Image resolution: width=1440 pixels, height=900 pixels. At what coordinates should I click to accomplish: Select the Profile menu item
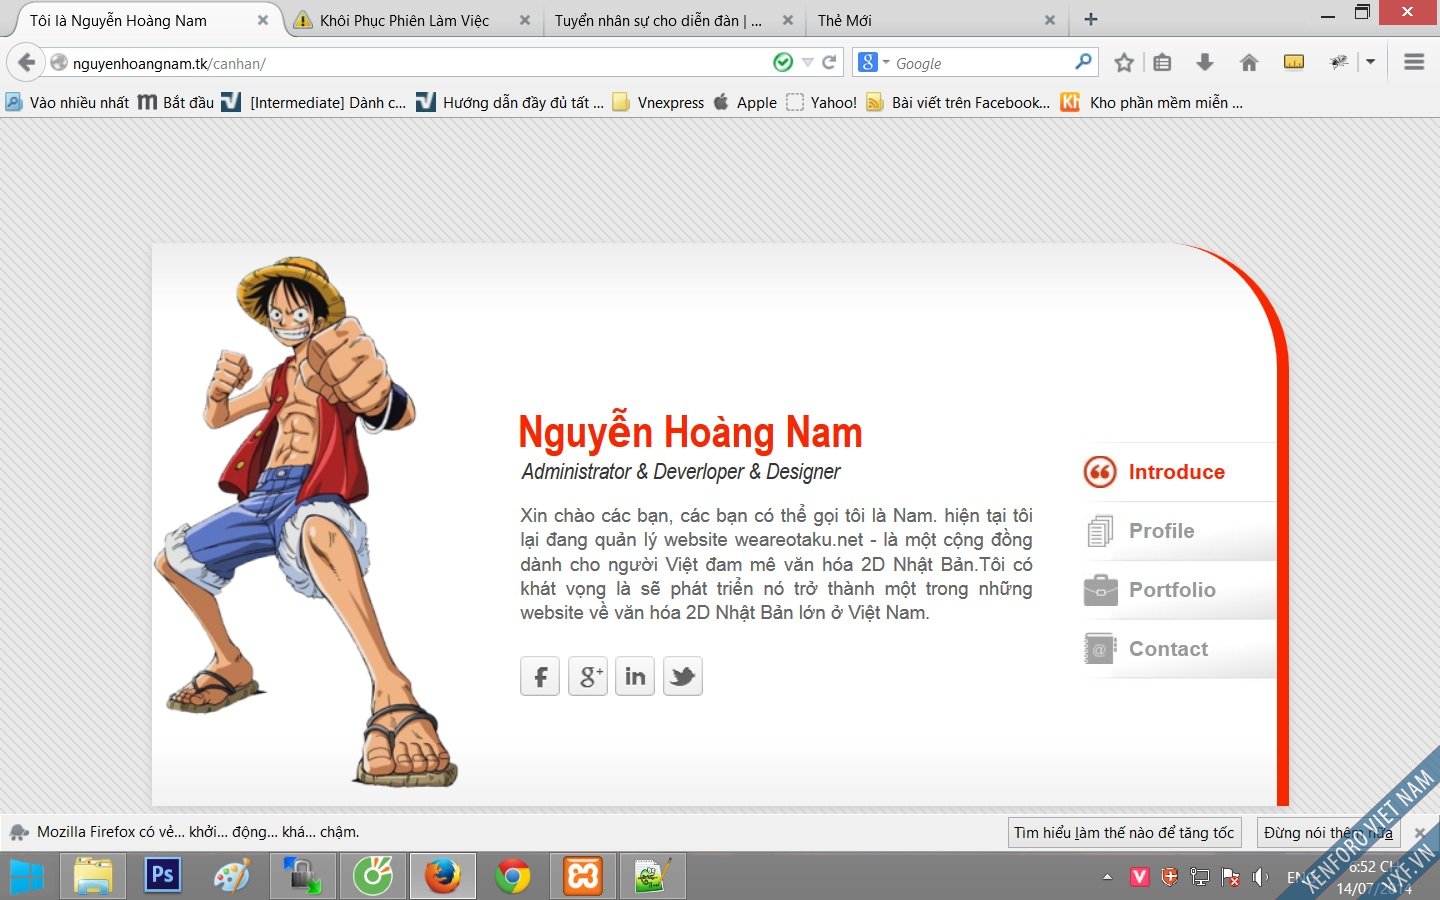1179,531
